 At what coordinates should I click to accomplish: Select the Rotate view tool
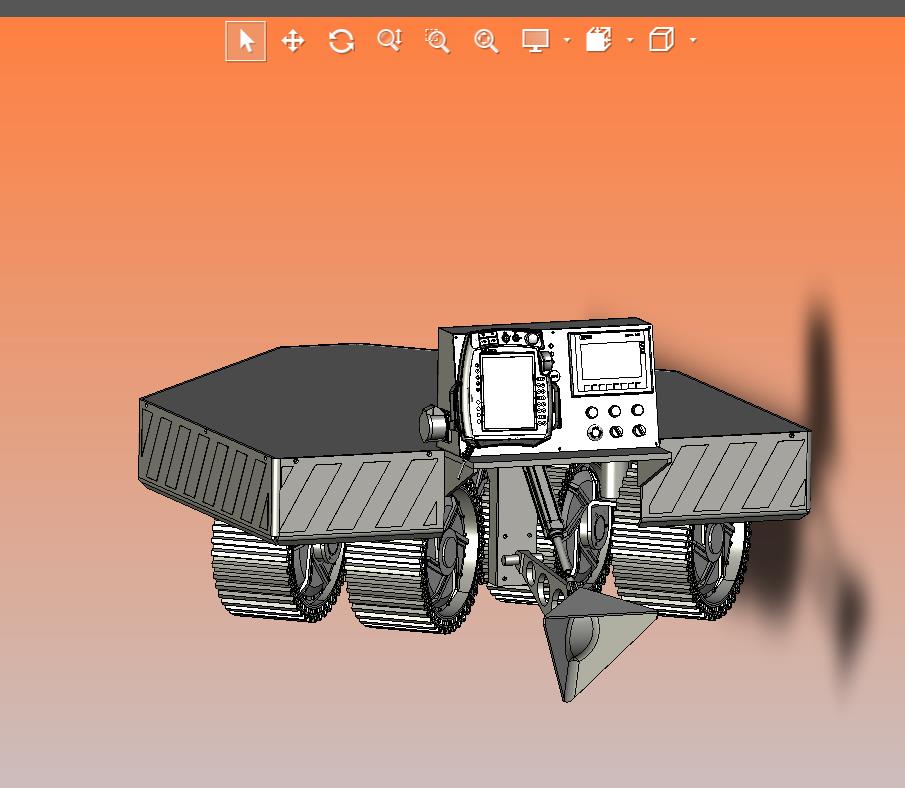(341, 42)
